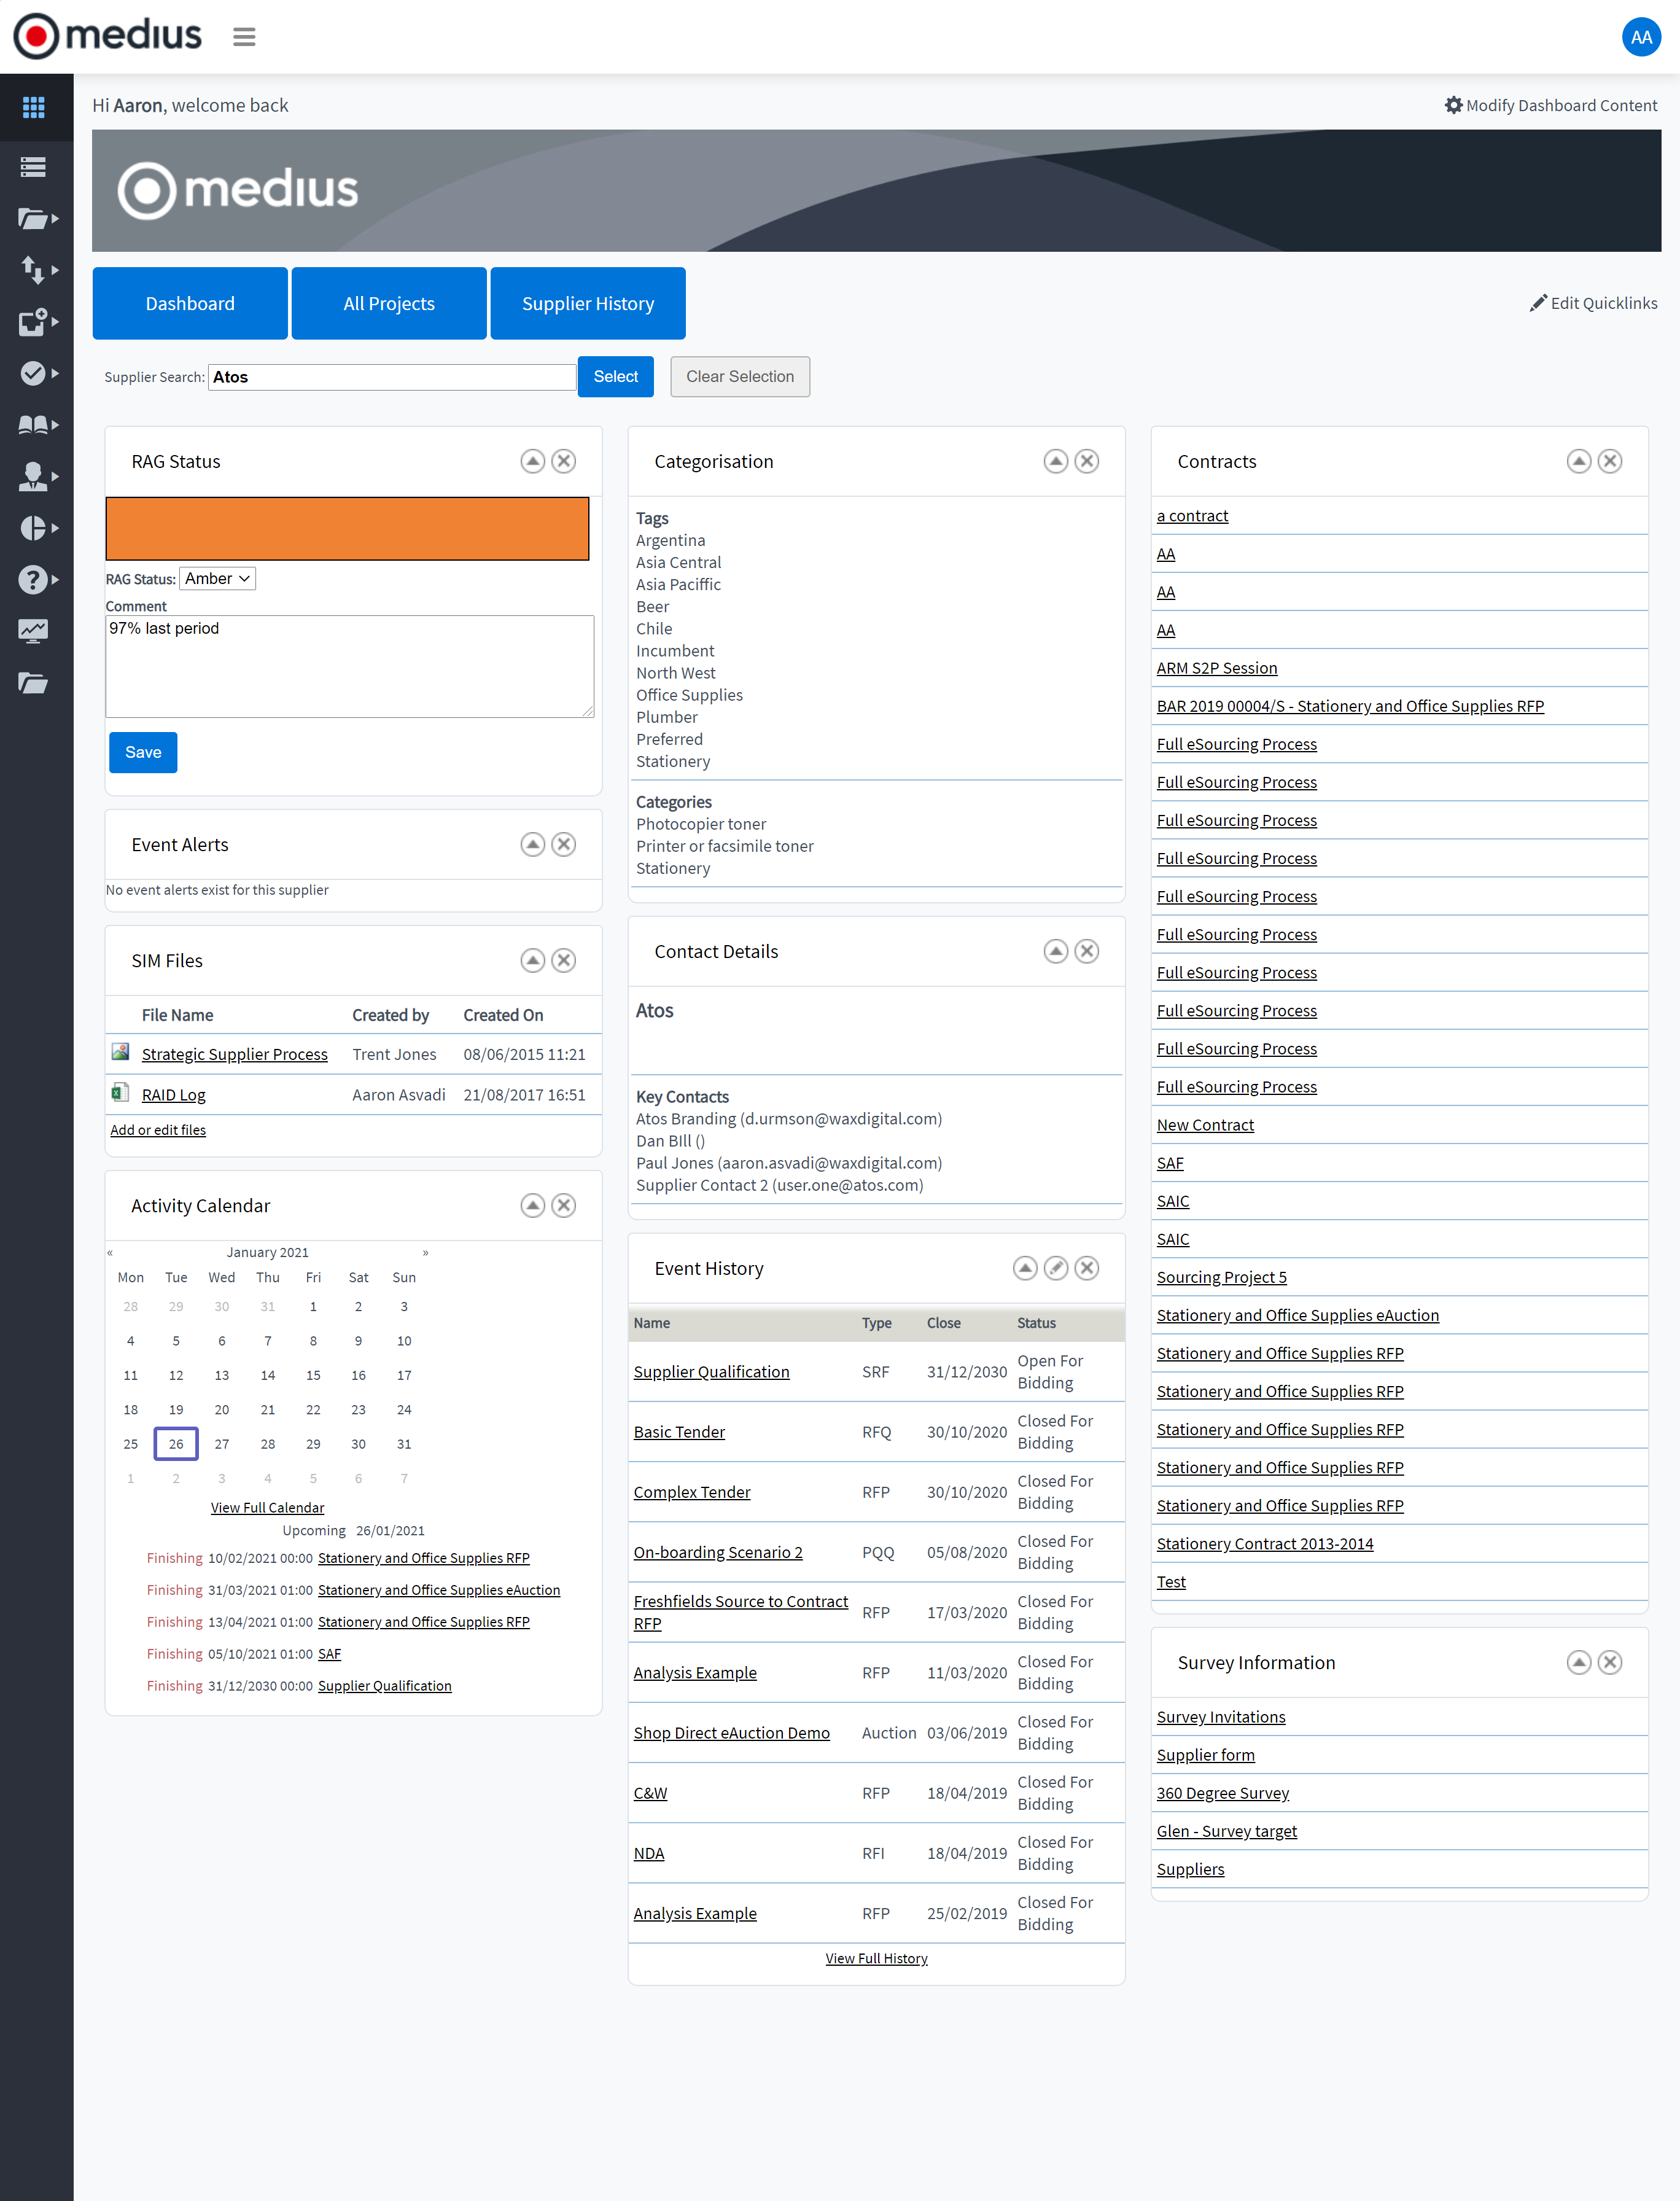Open the checkmark tasks sidebar icon

click(33, 373)
